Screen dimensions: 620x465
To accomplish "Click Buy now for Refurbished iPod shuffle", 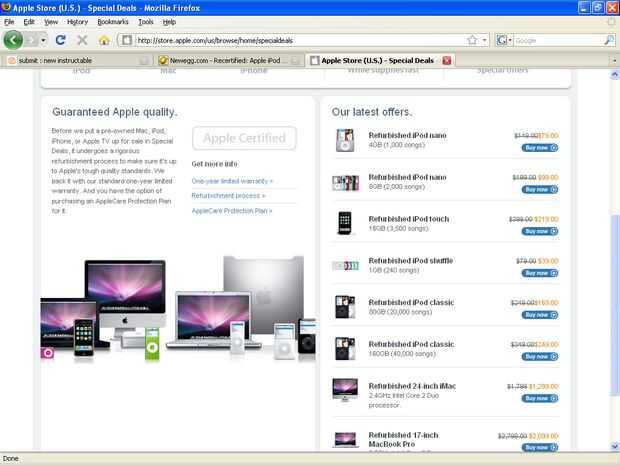I will (x=540, y=273).
